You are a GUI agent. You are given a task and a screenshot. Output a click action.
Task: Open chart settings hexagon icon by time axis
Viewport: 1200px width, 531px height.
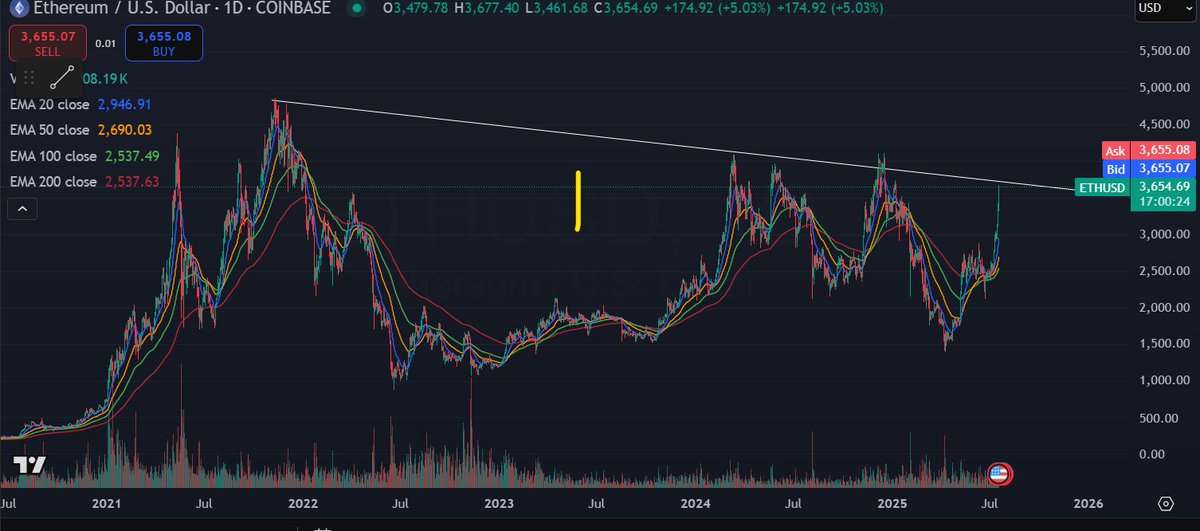tap(1165, 503)
